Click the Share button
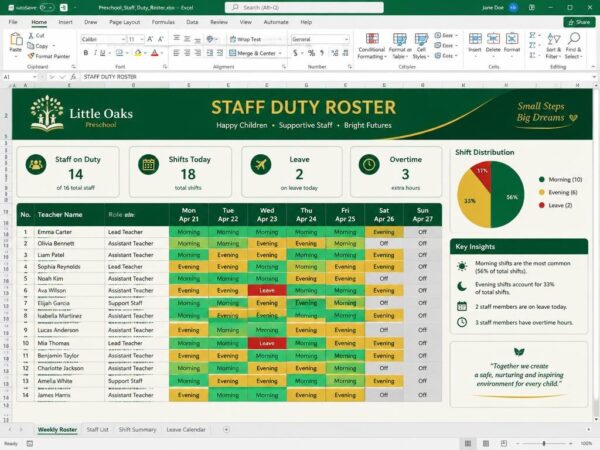The height and width of the screenshot is (450, 600). coord(579,22)
